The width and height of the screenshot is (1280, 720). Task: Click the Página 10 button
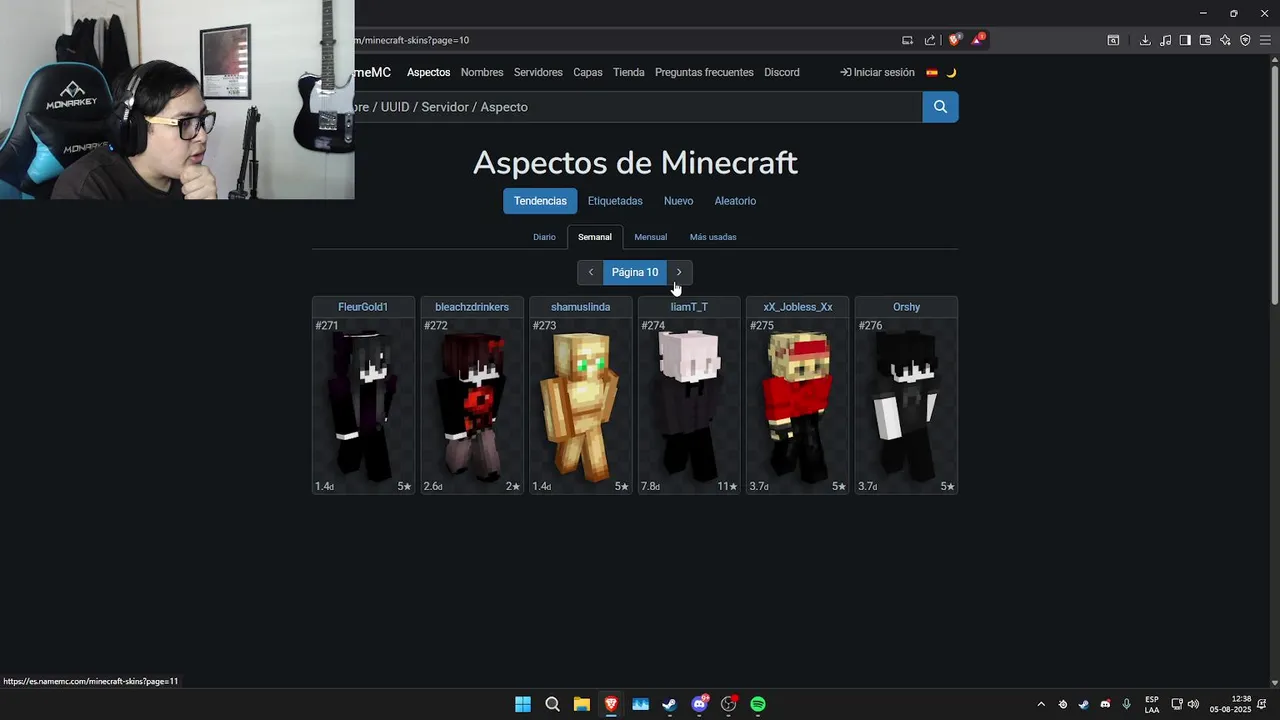coord(635,272)
